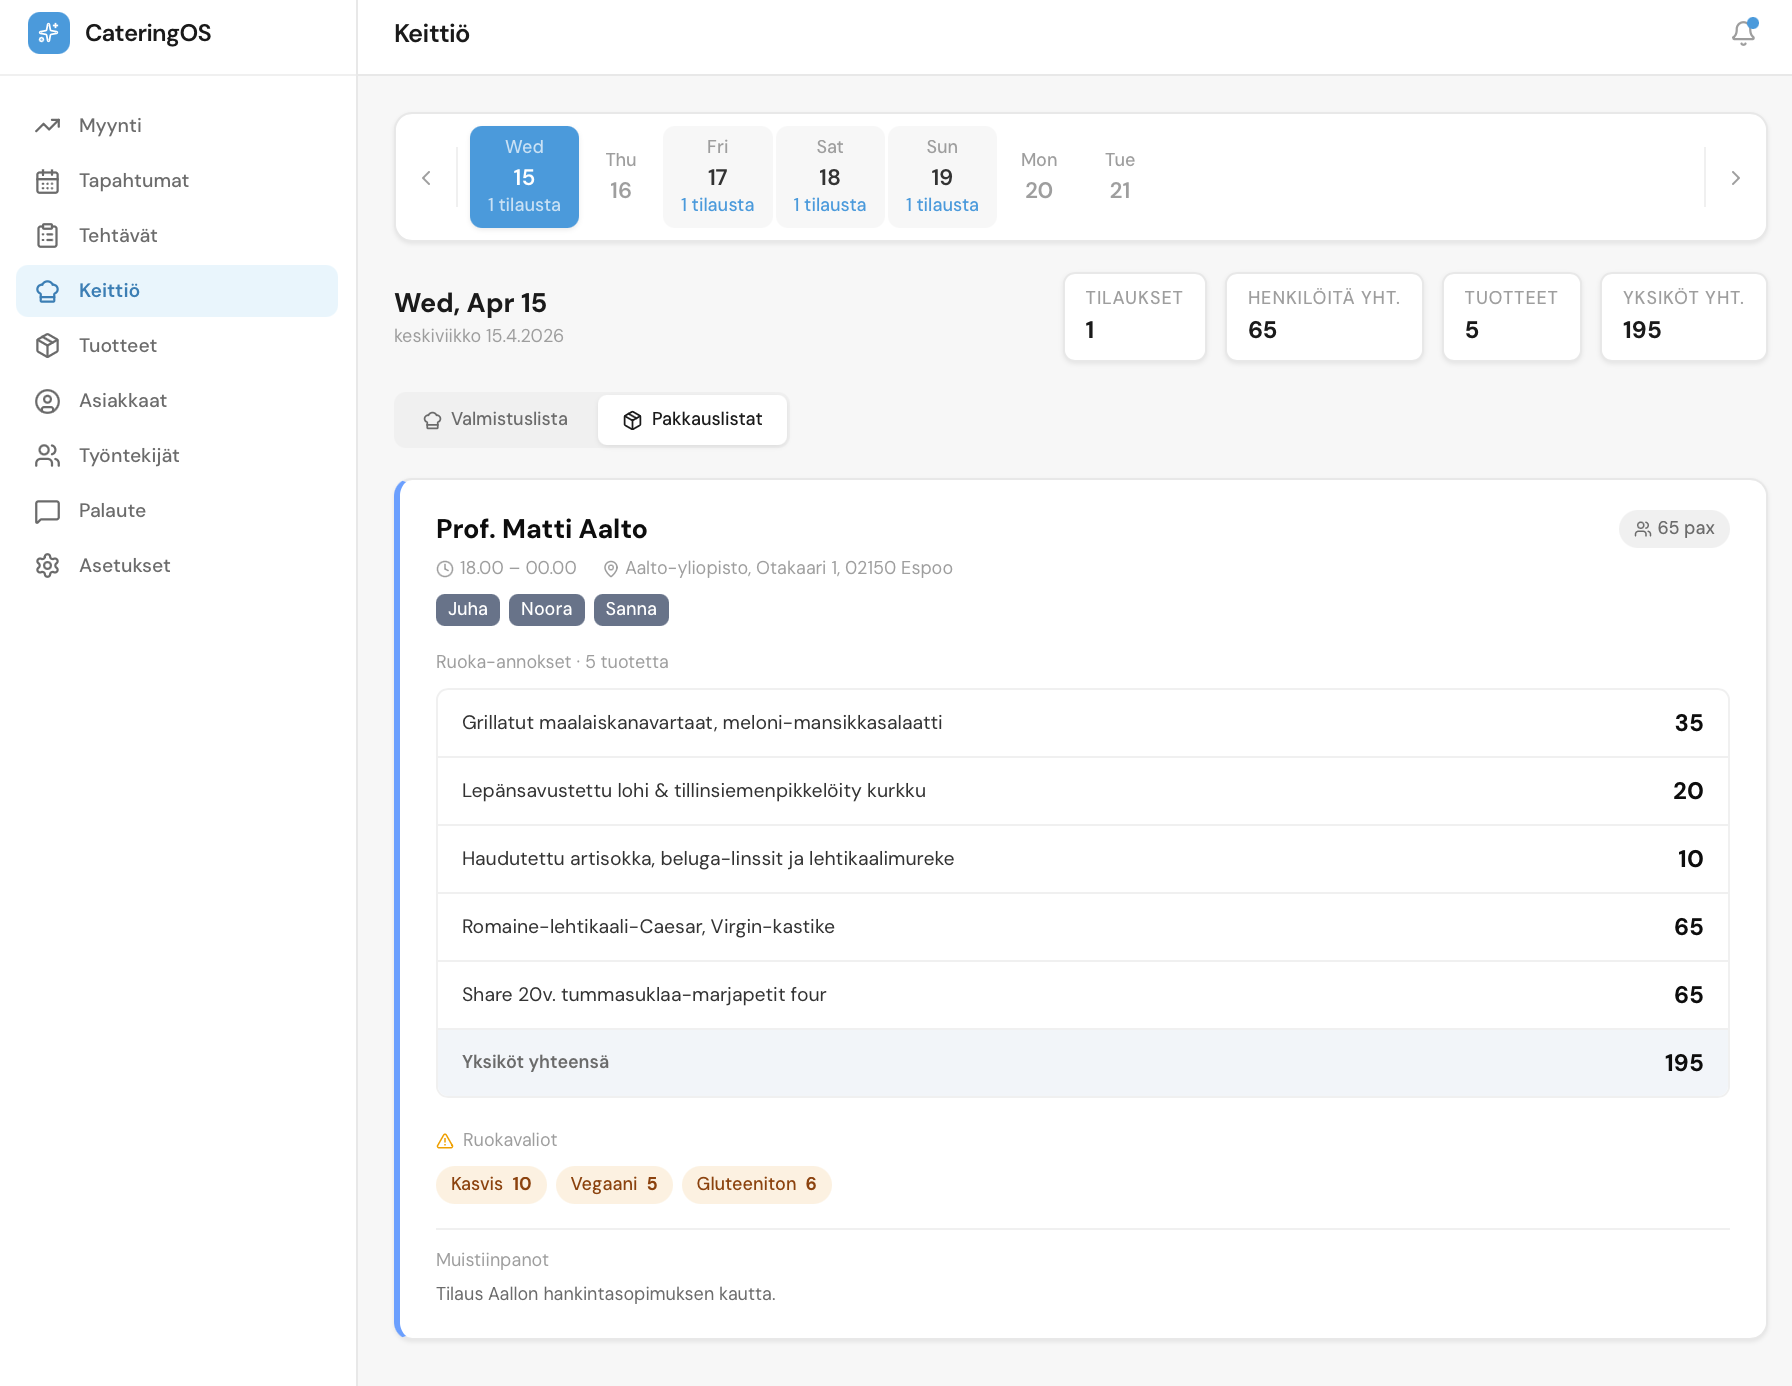Click the CateringOS logo icon

(x=49, y=33)
